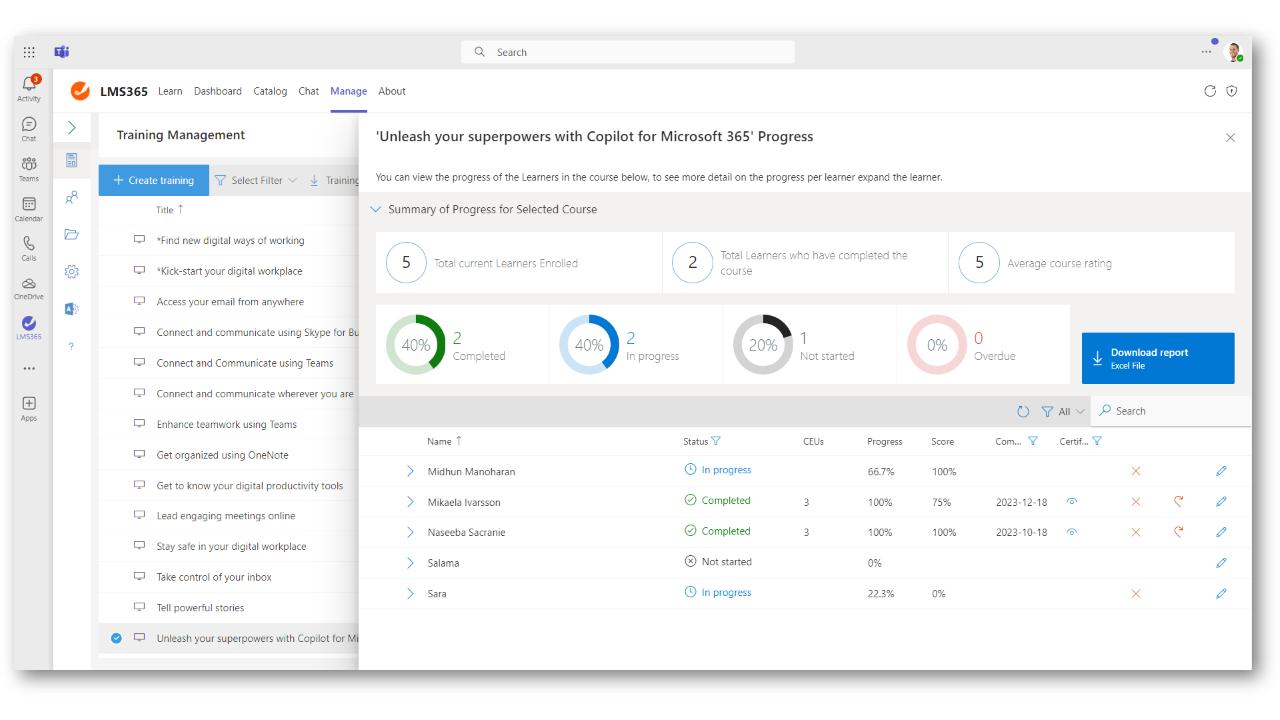The image size is (1280, 720).
Task: Expand Salama's learner row
Action: click(410, 563)
